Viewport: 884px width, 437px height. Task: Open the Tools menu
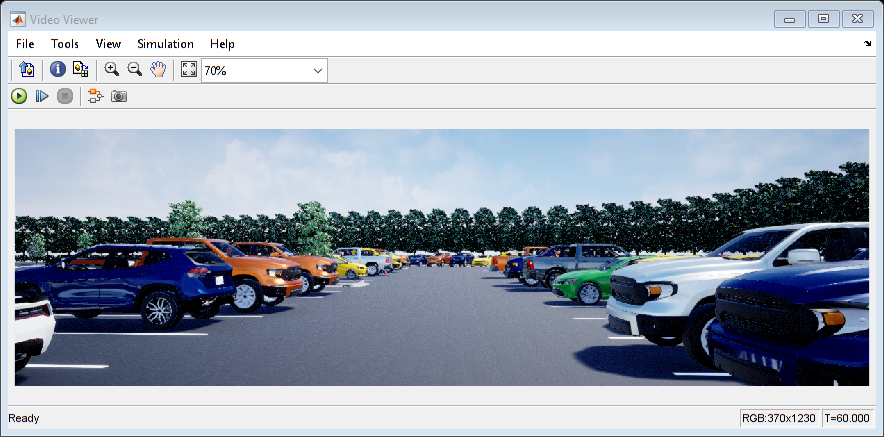pos(64,44)
